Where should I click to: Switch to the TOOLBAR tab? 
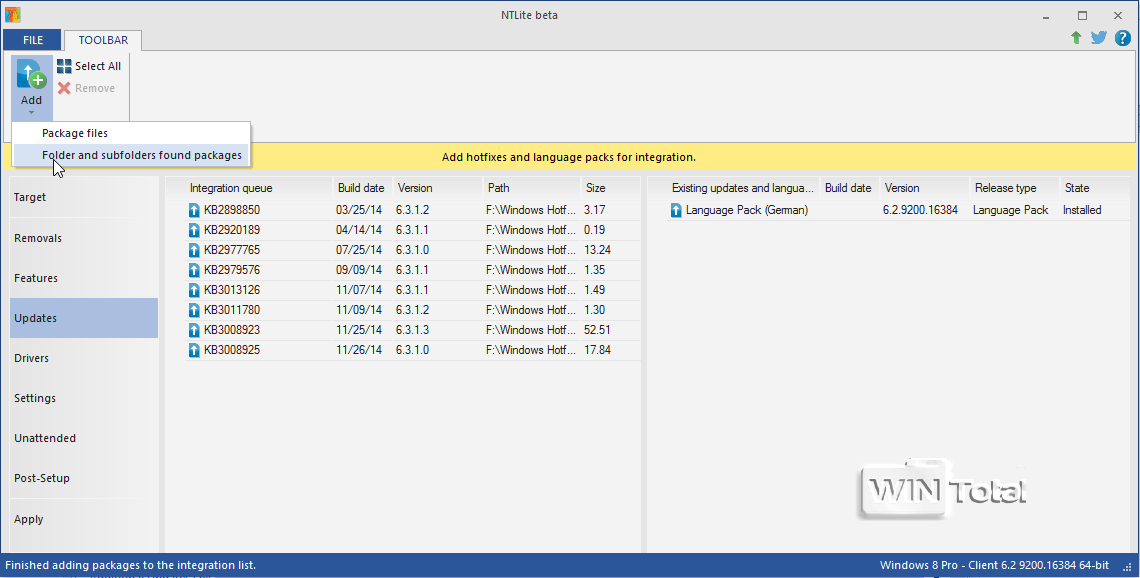[x=103, y=40]
